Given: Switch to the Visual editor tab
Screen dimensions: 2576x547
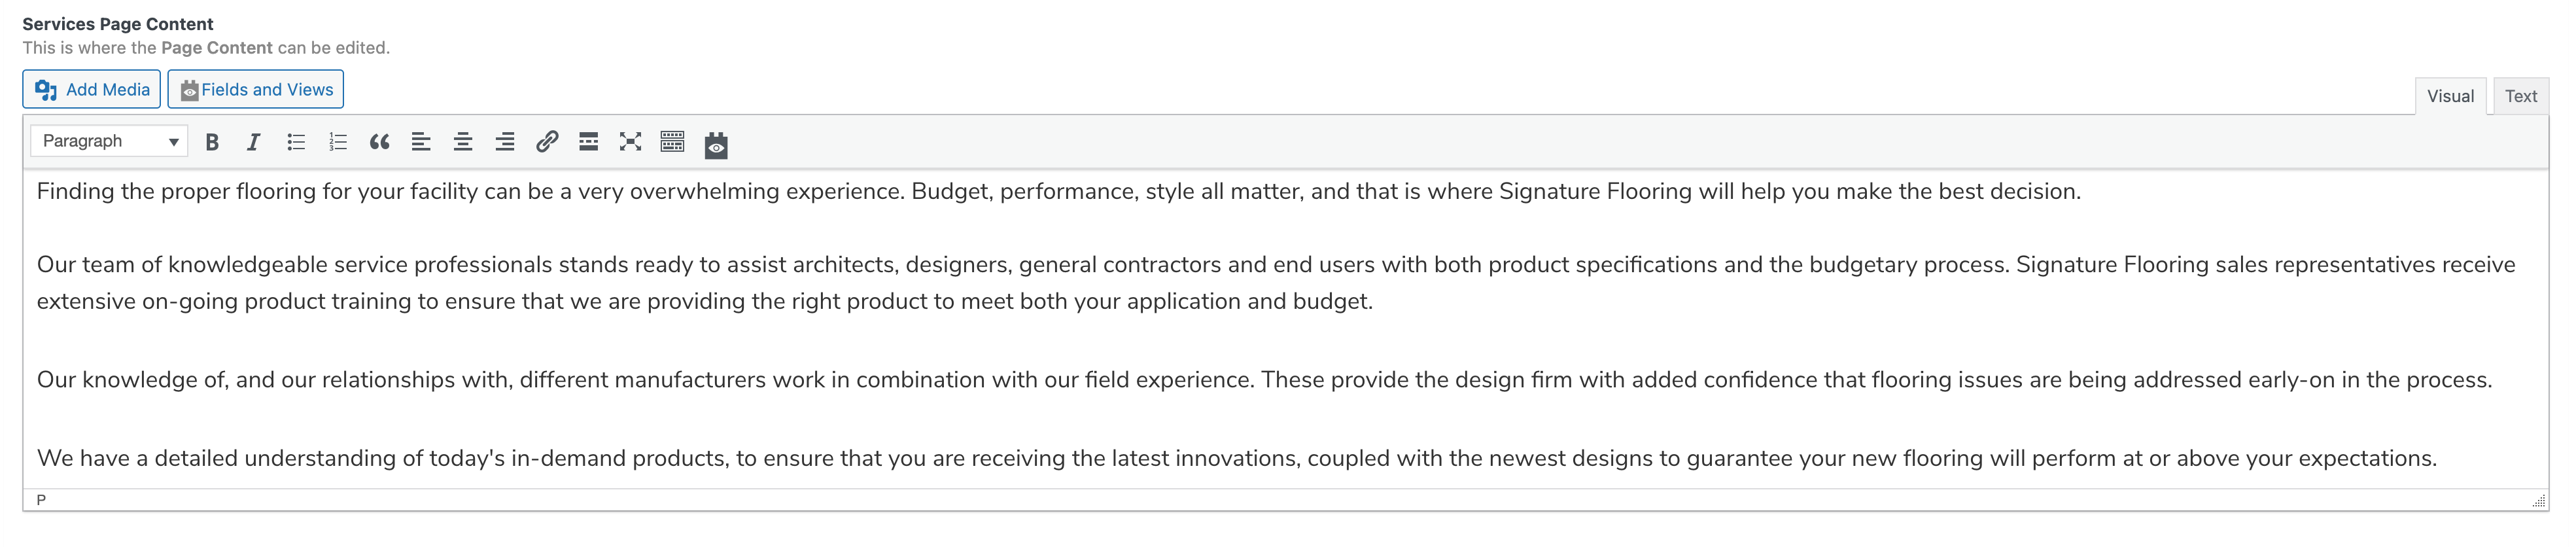Looking at the screenshot, I should [x=2450, y=96].
